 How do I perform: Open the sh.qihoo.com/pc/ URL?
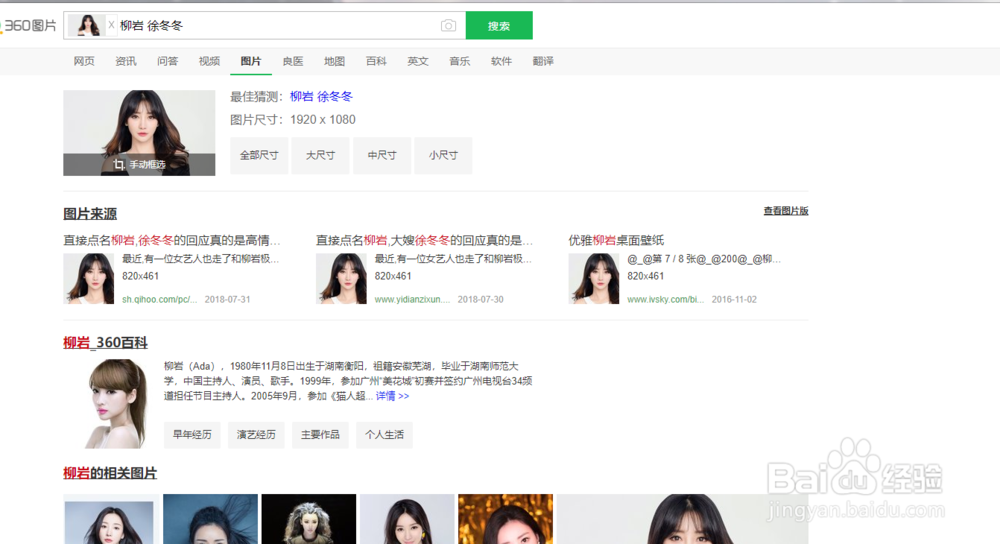coord(159,299)
